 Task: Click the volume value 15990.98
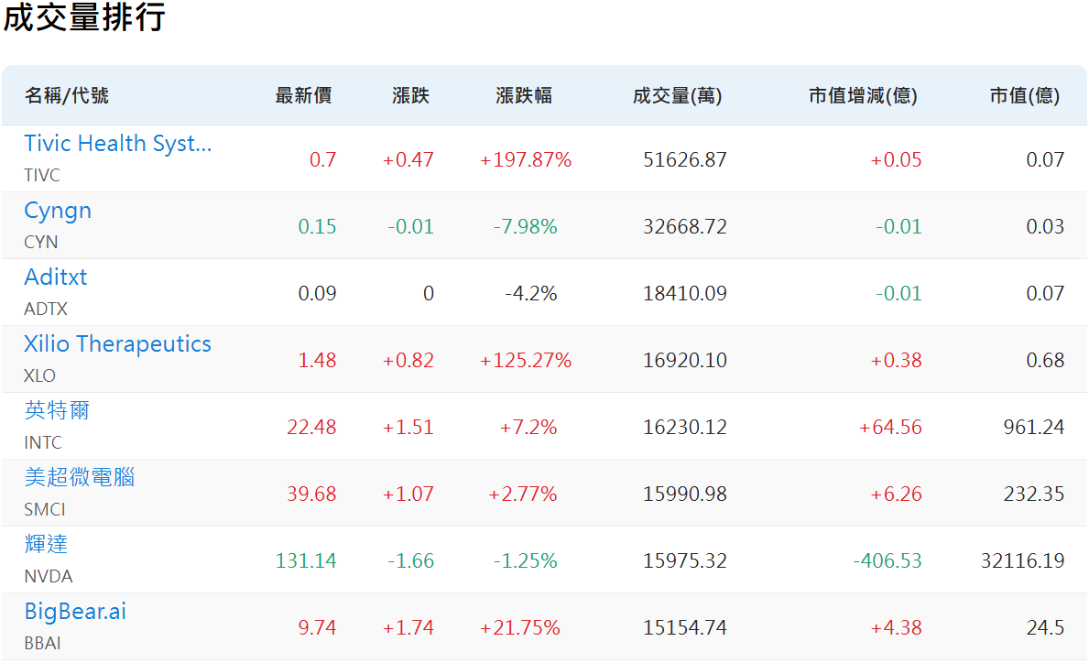pos(685,494)
